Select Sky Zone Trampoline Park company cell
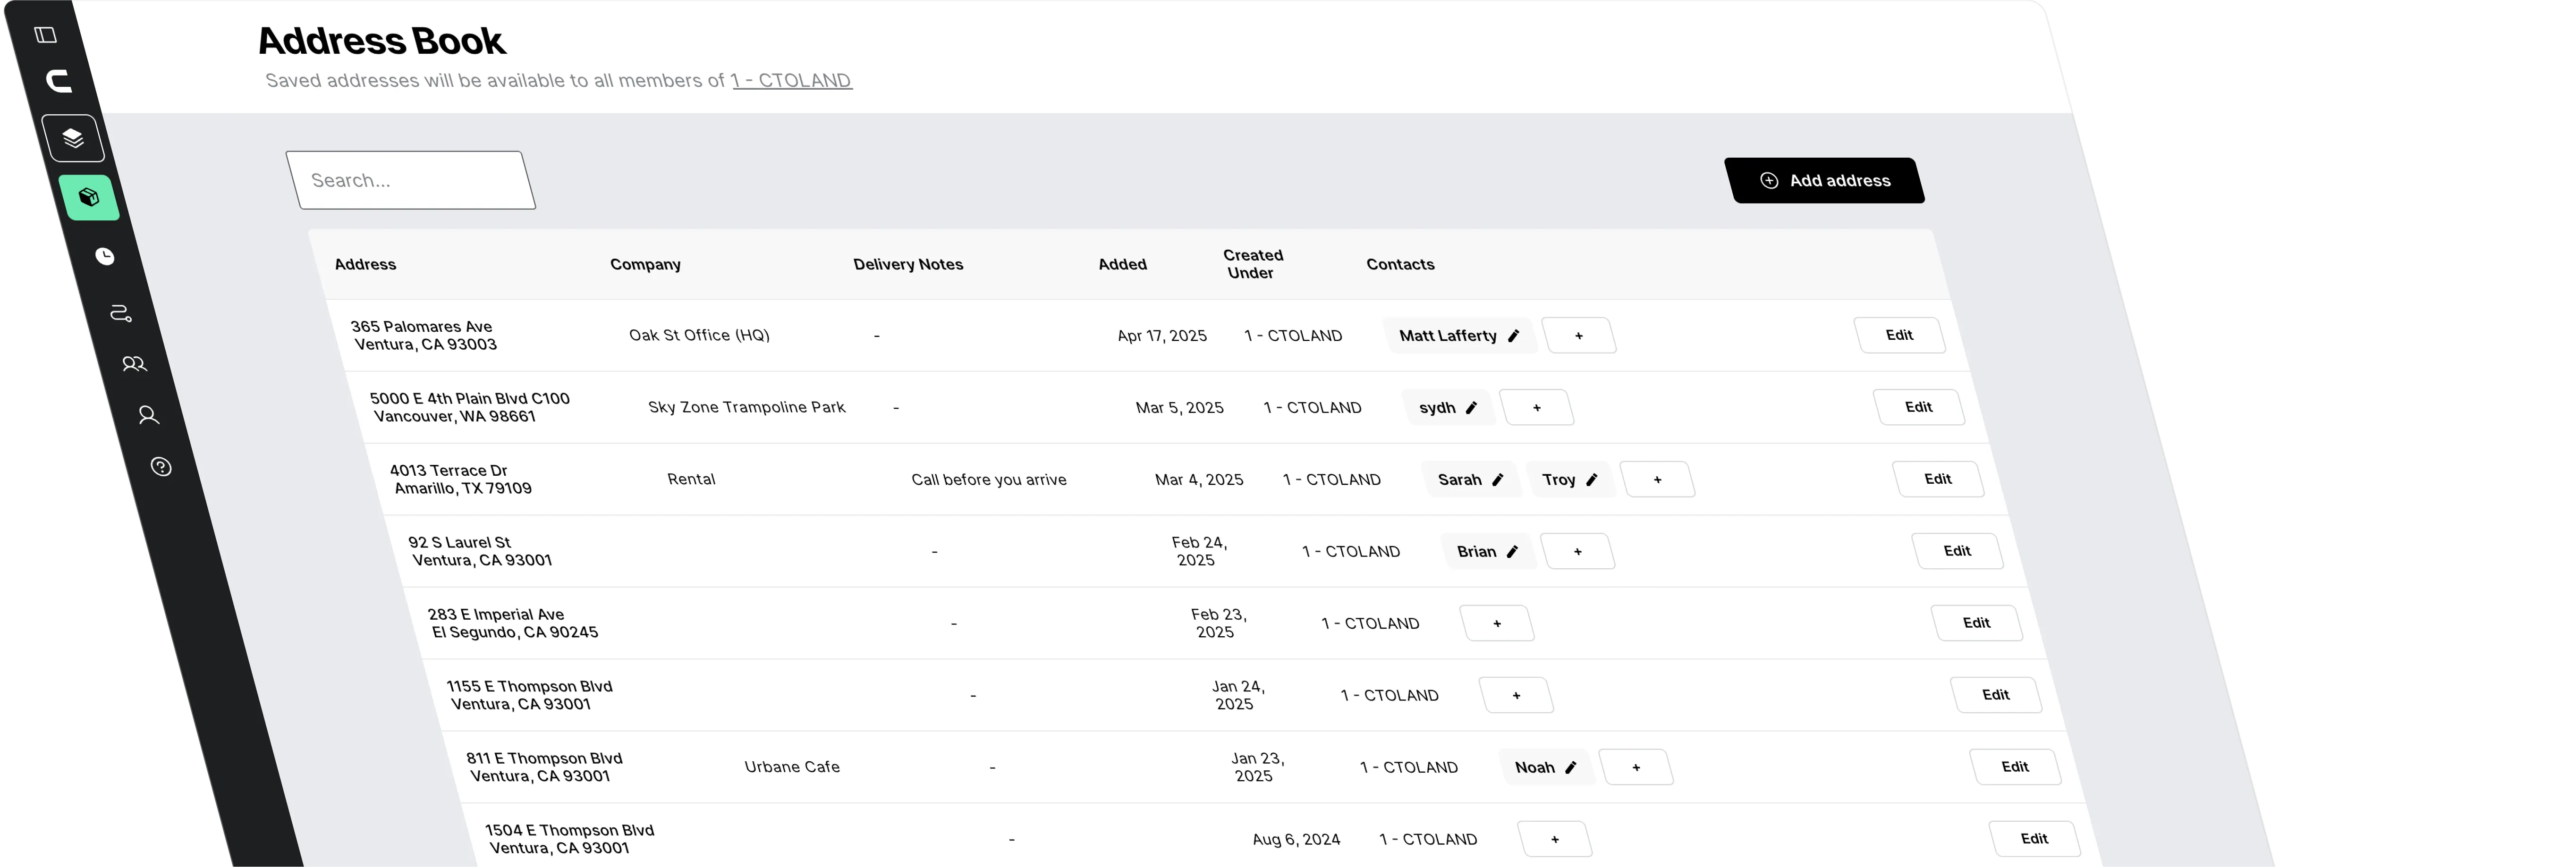This screenshot has height=867, width=2576. click(746, 408)
